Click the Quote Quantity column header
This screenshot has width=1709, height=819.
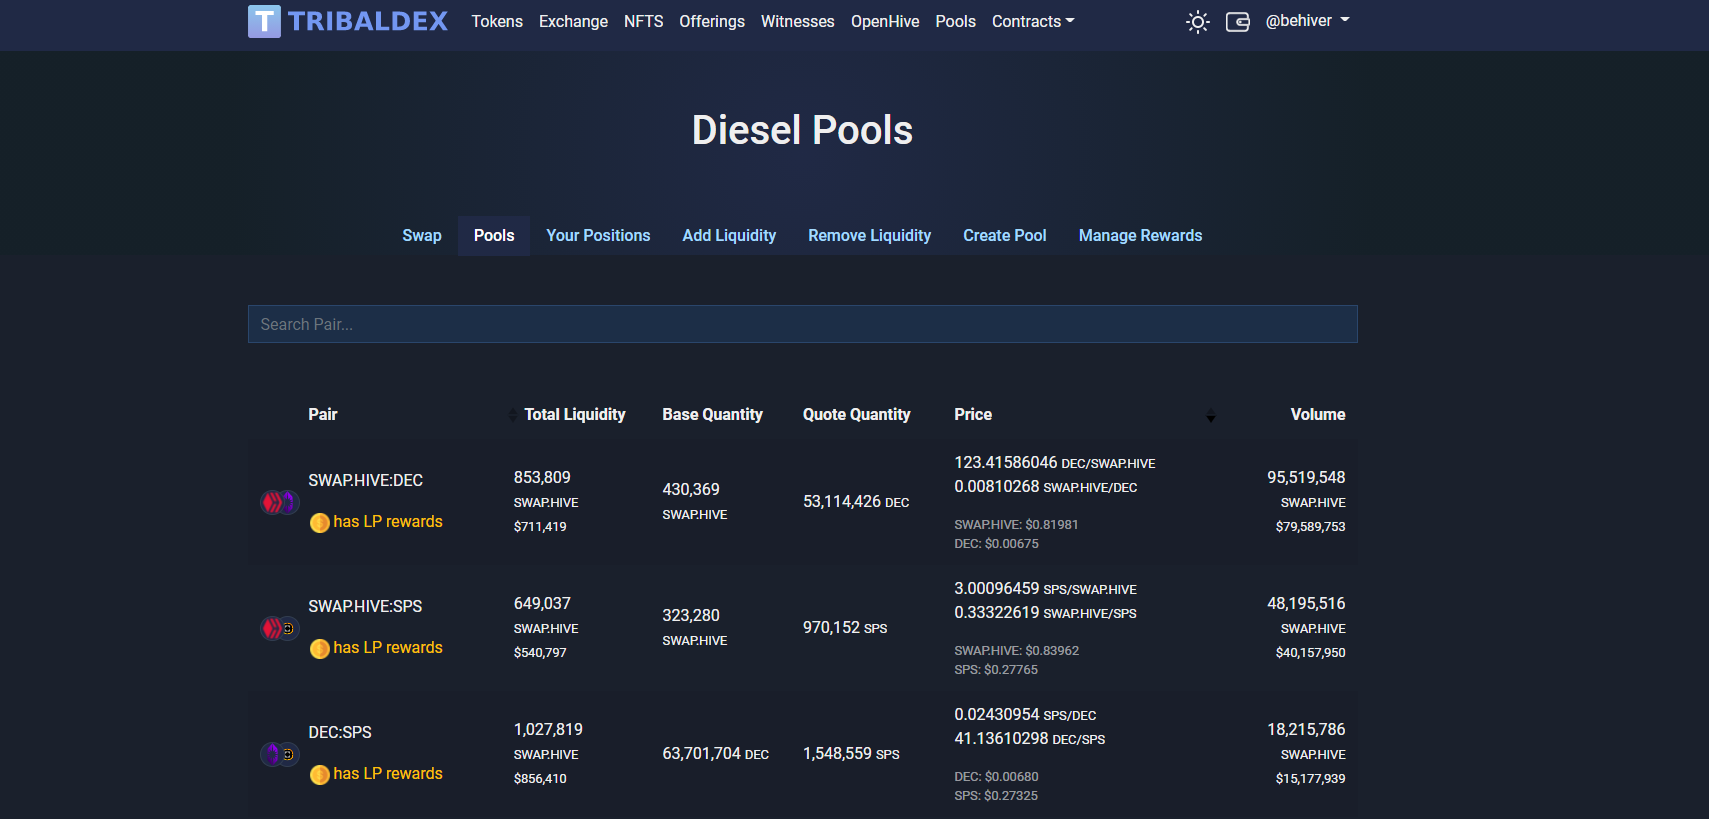pos(856,414)
